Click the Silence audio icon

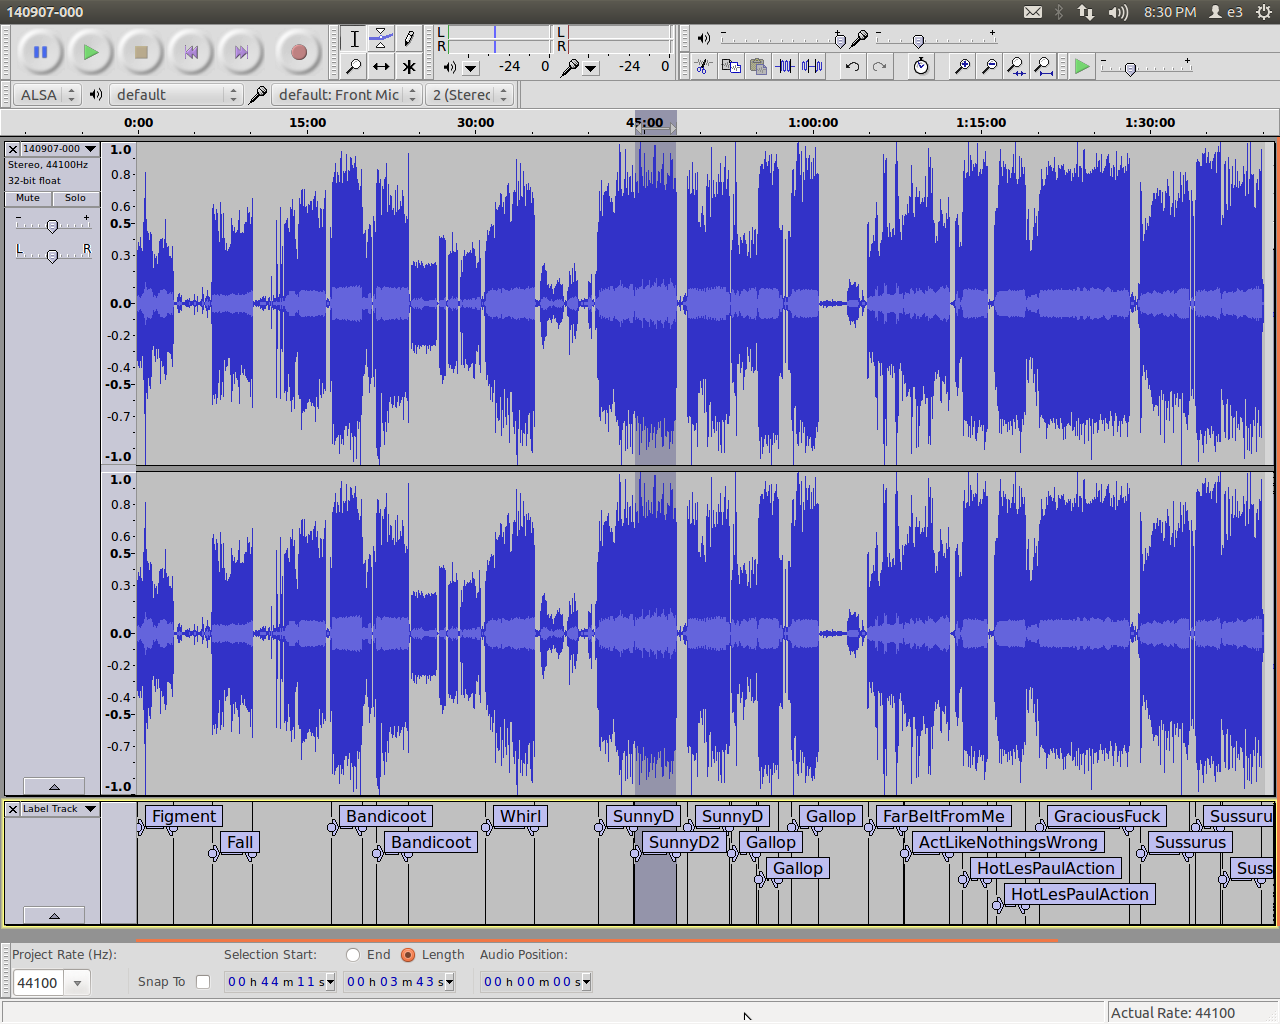(x=812, y=67)
